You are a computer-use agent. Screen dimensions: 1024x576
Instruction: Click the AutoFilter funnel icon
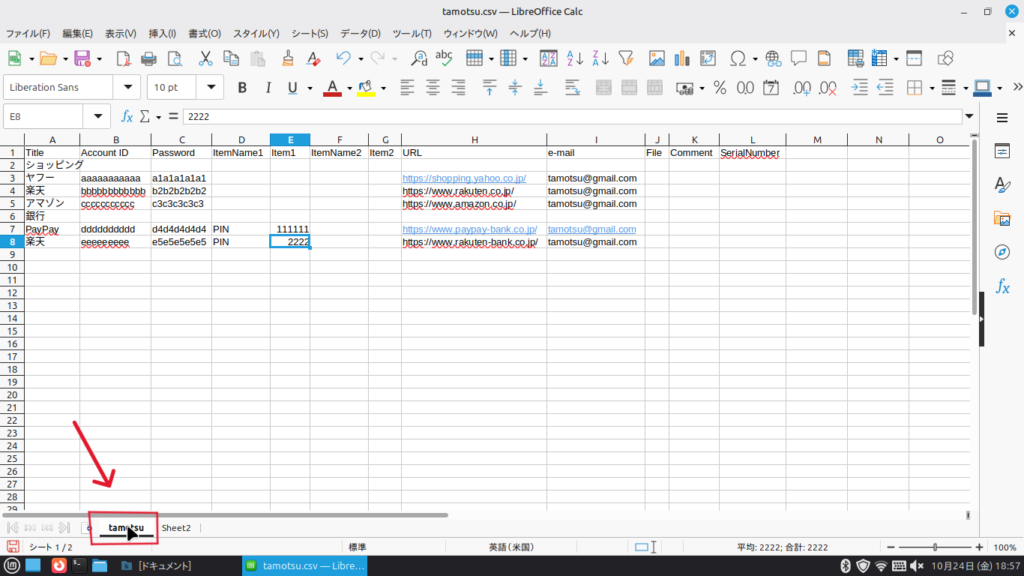pyautogui.click(x=626, y=58)
